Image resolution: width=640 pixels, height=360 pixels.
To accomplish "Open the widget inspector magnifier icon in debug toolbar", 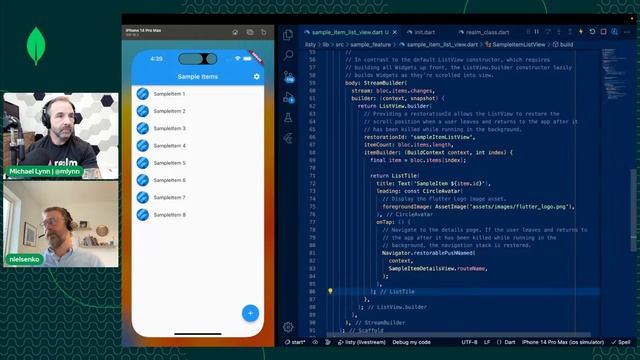I will (x=615, y=32).
